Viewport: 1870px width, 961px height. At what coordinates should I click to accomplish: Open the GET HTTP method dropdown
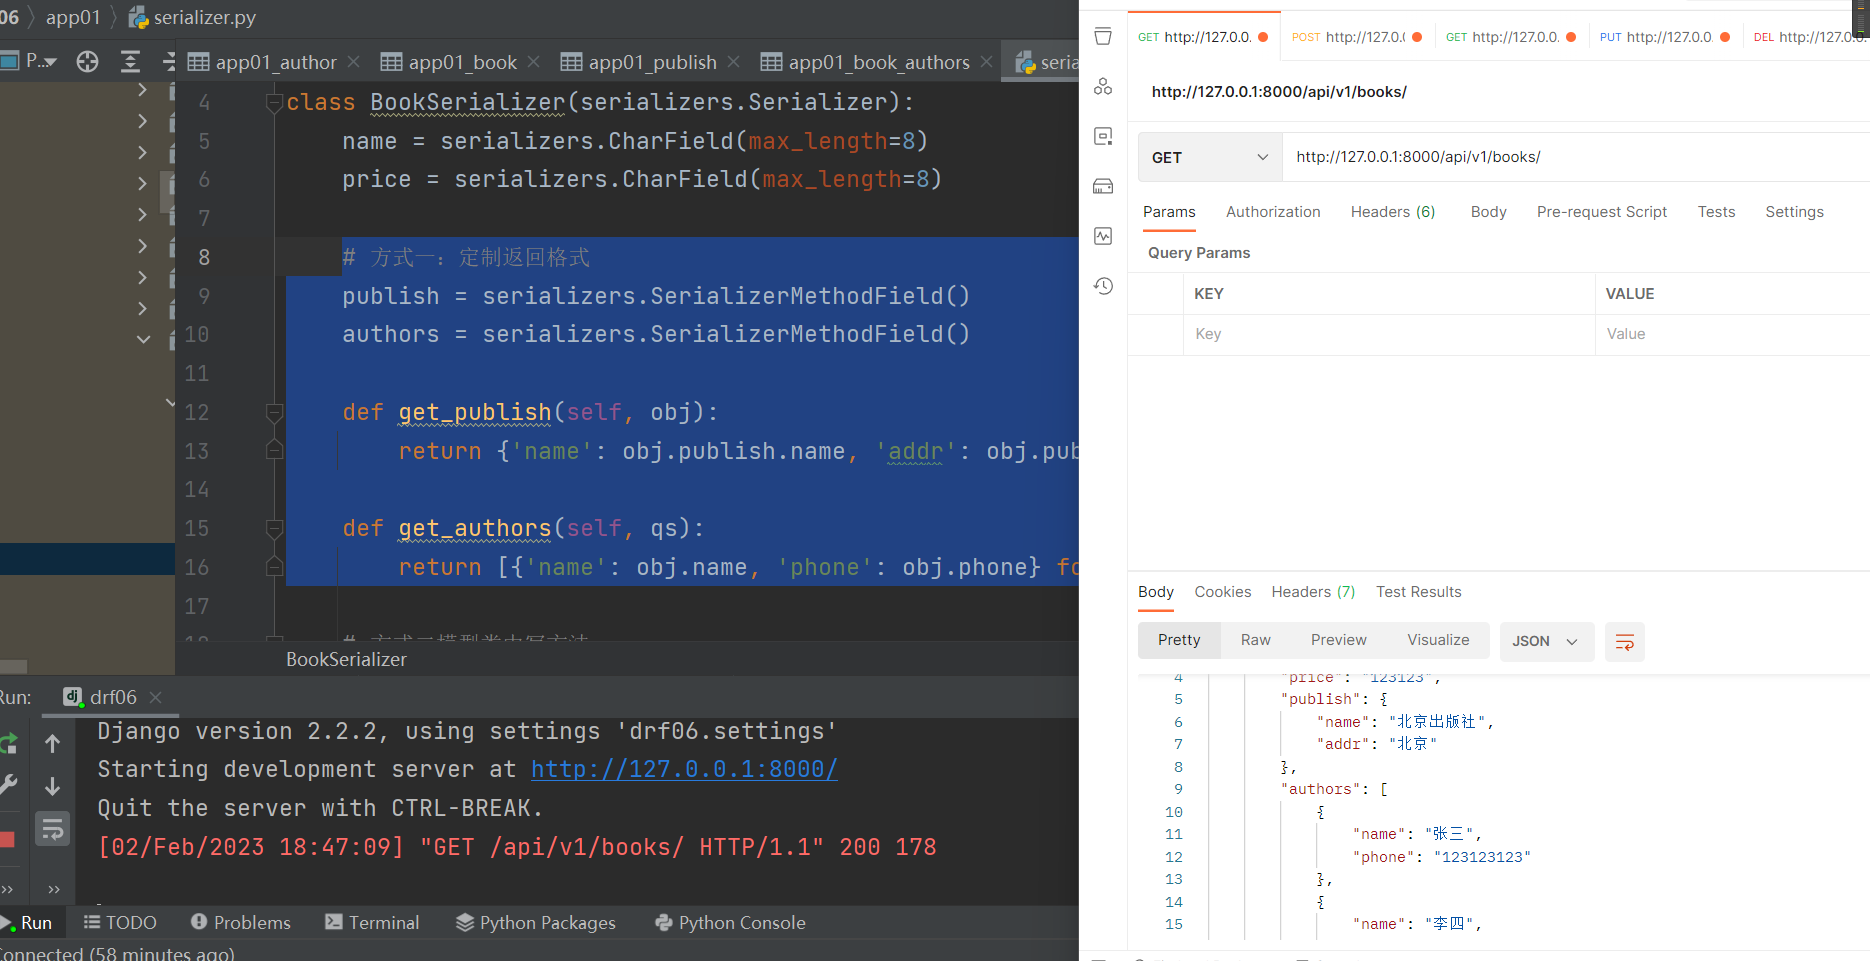tap(1210, 157)
